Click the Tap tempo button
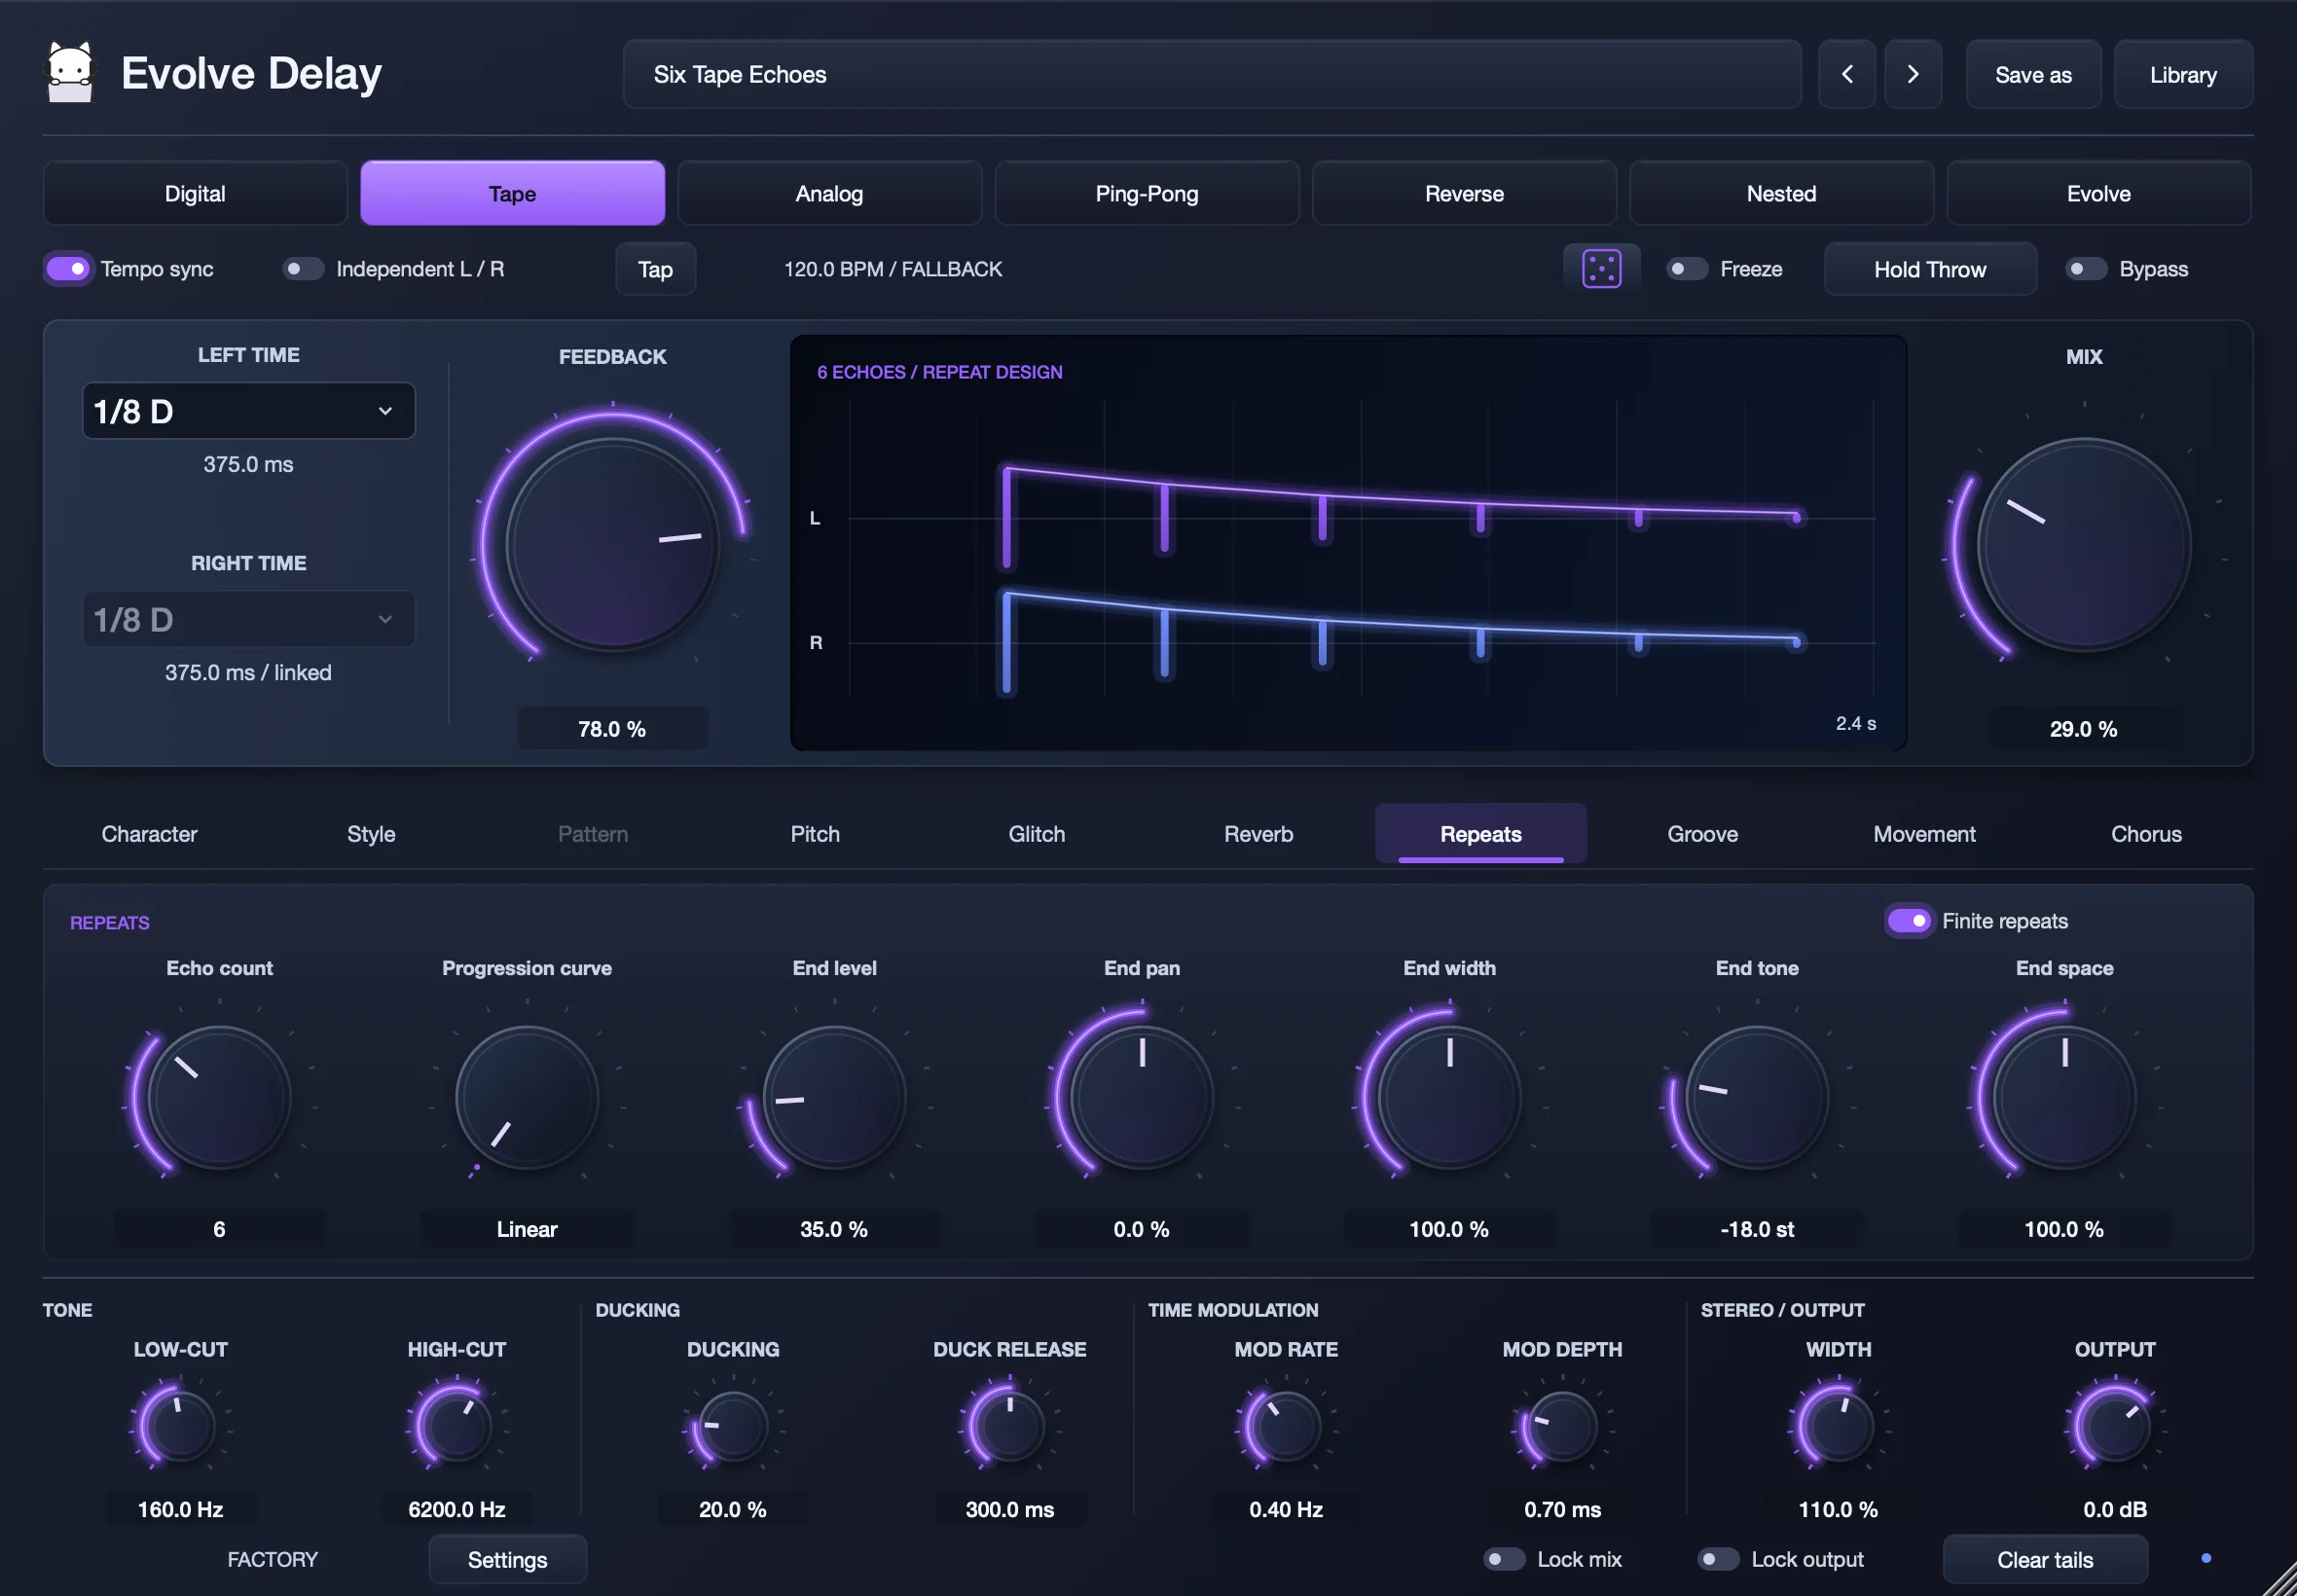 655,269
